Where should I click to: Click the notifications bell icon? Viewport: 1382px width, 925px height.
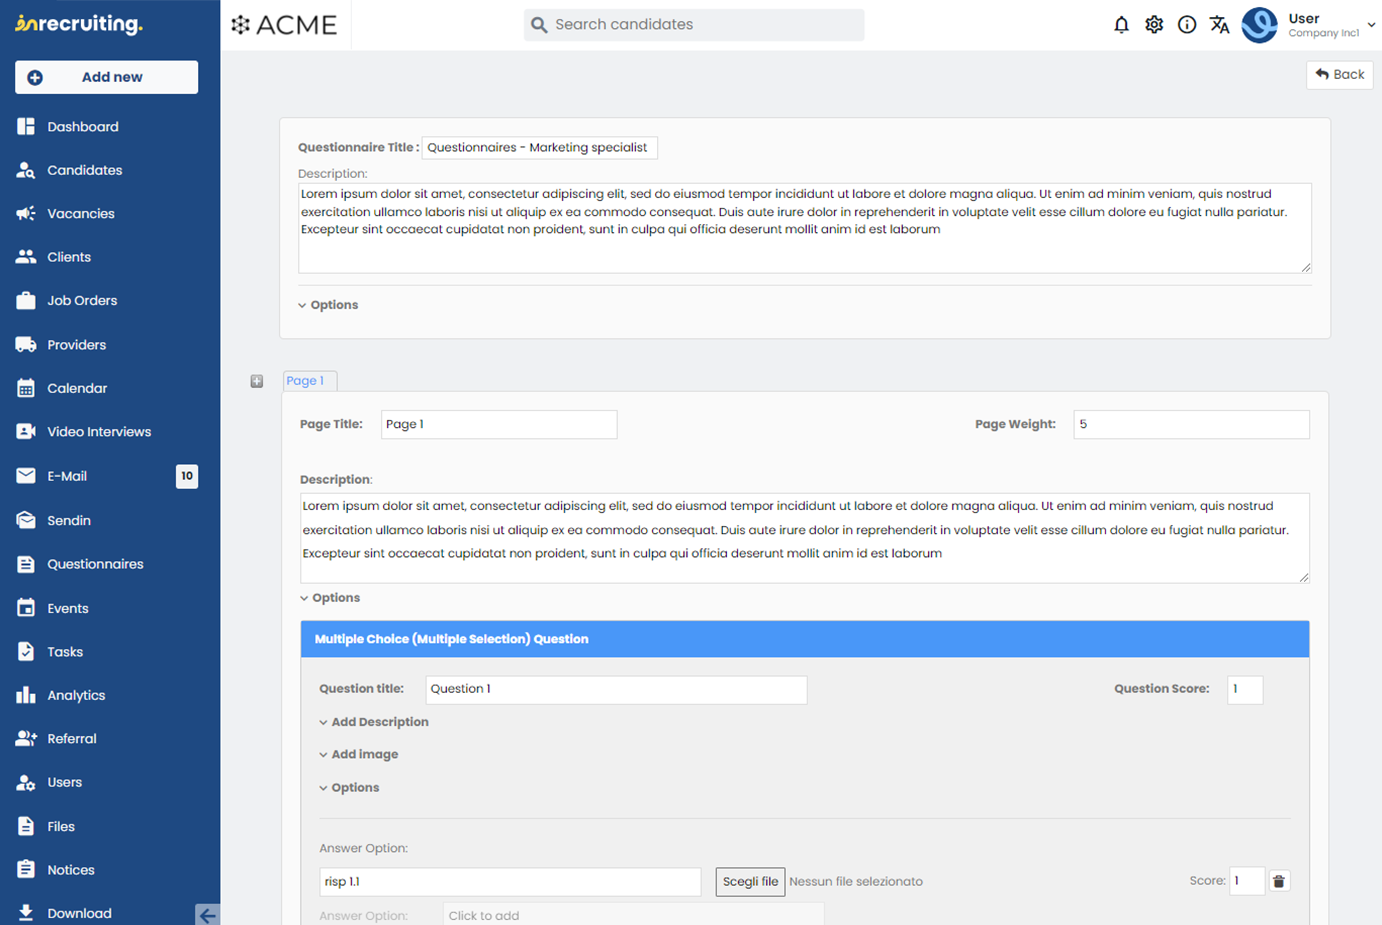pyautogui.click(x=1121, y=25)
